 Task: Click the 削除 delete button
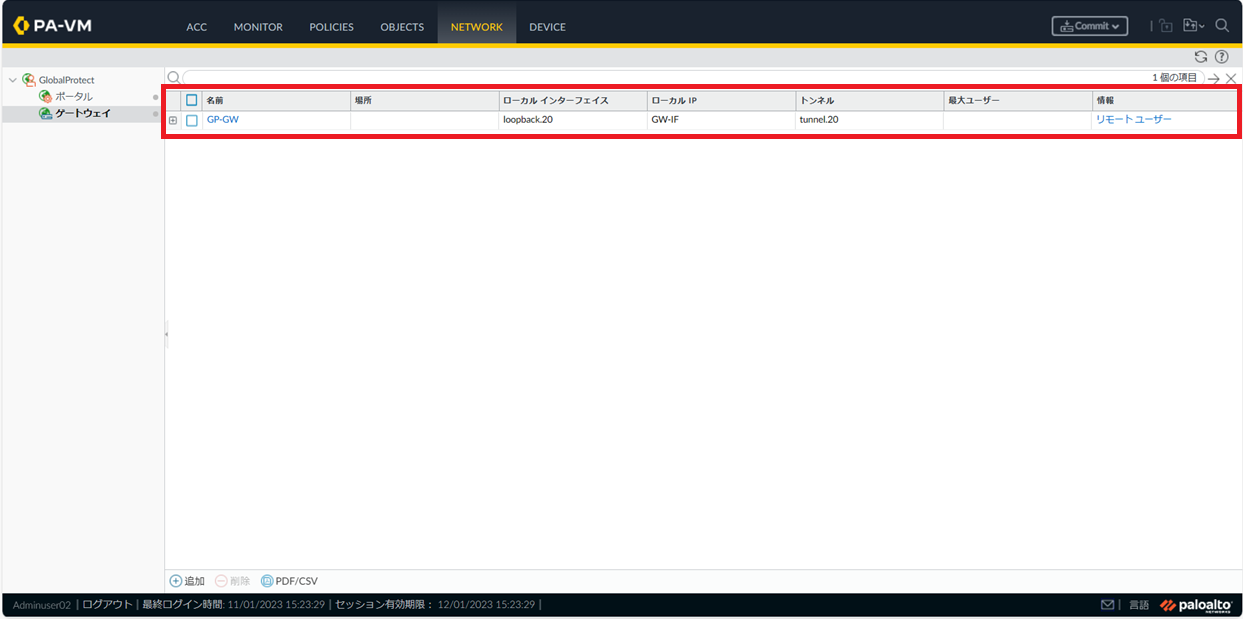point(232,581)
